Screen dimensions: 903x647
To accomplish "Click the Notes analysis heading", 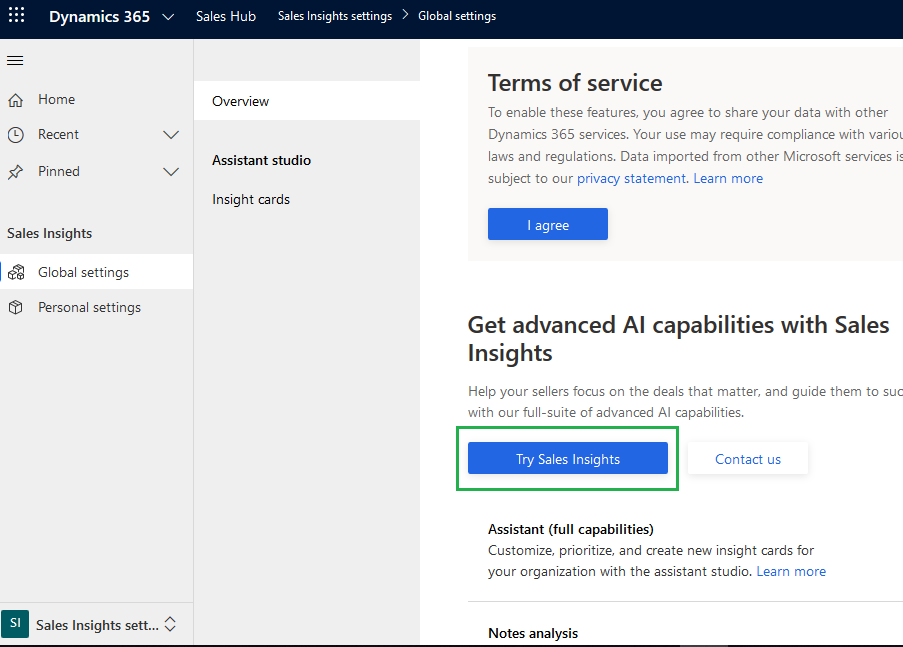I will (x=533, y=633).
